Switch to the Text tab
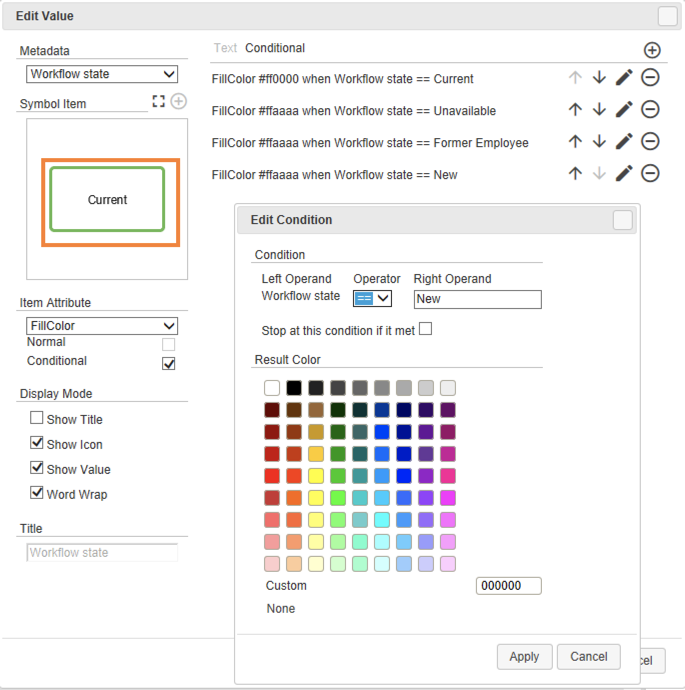The width and height of the screenshot is (685, 690). tap(226, 48)
